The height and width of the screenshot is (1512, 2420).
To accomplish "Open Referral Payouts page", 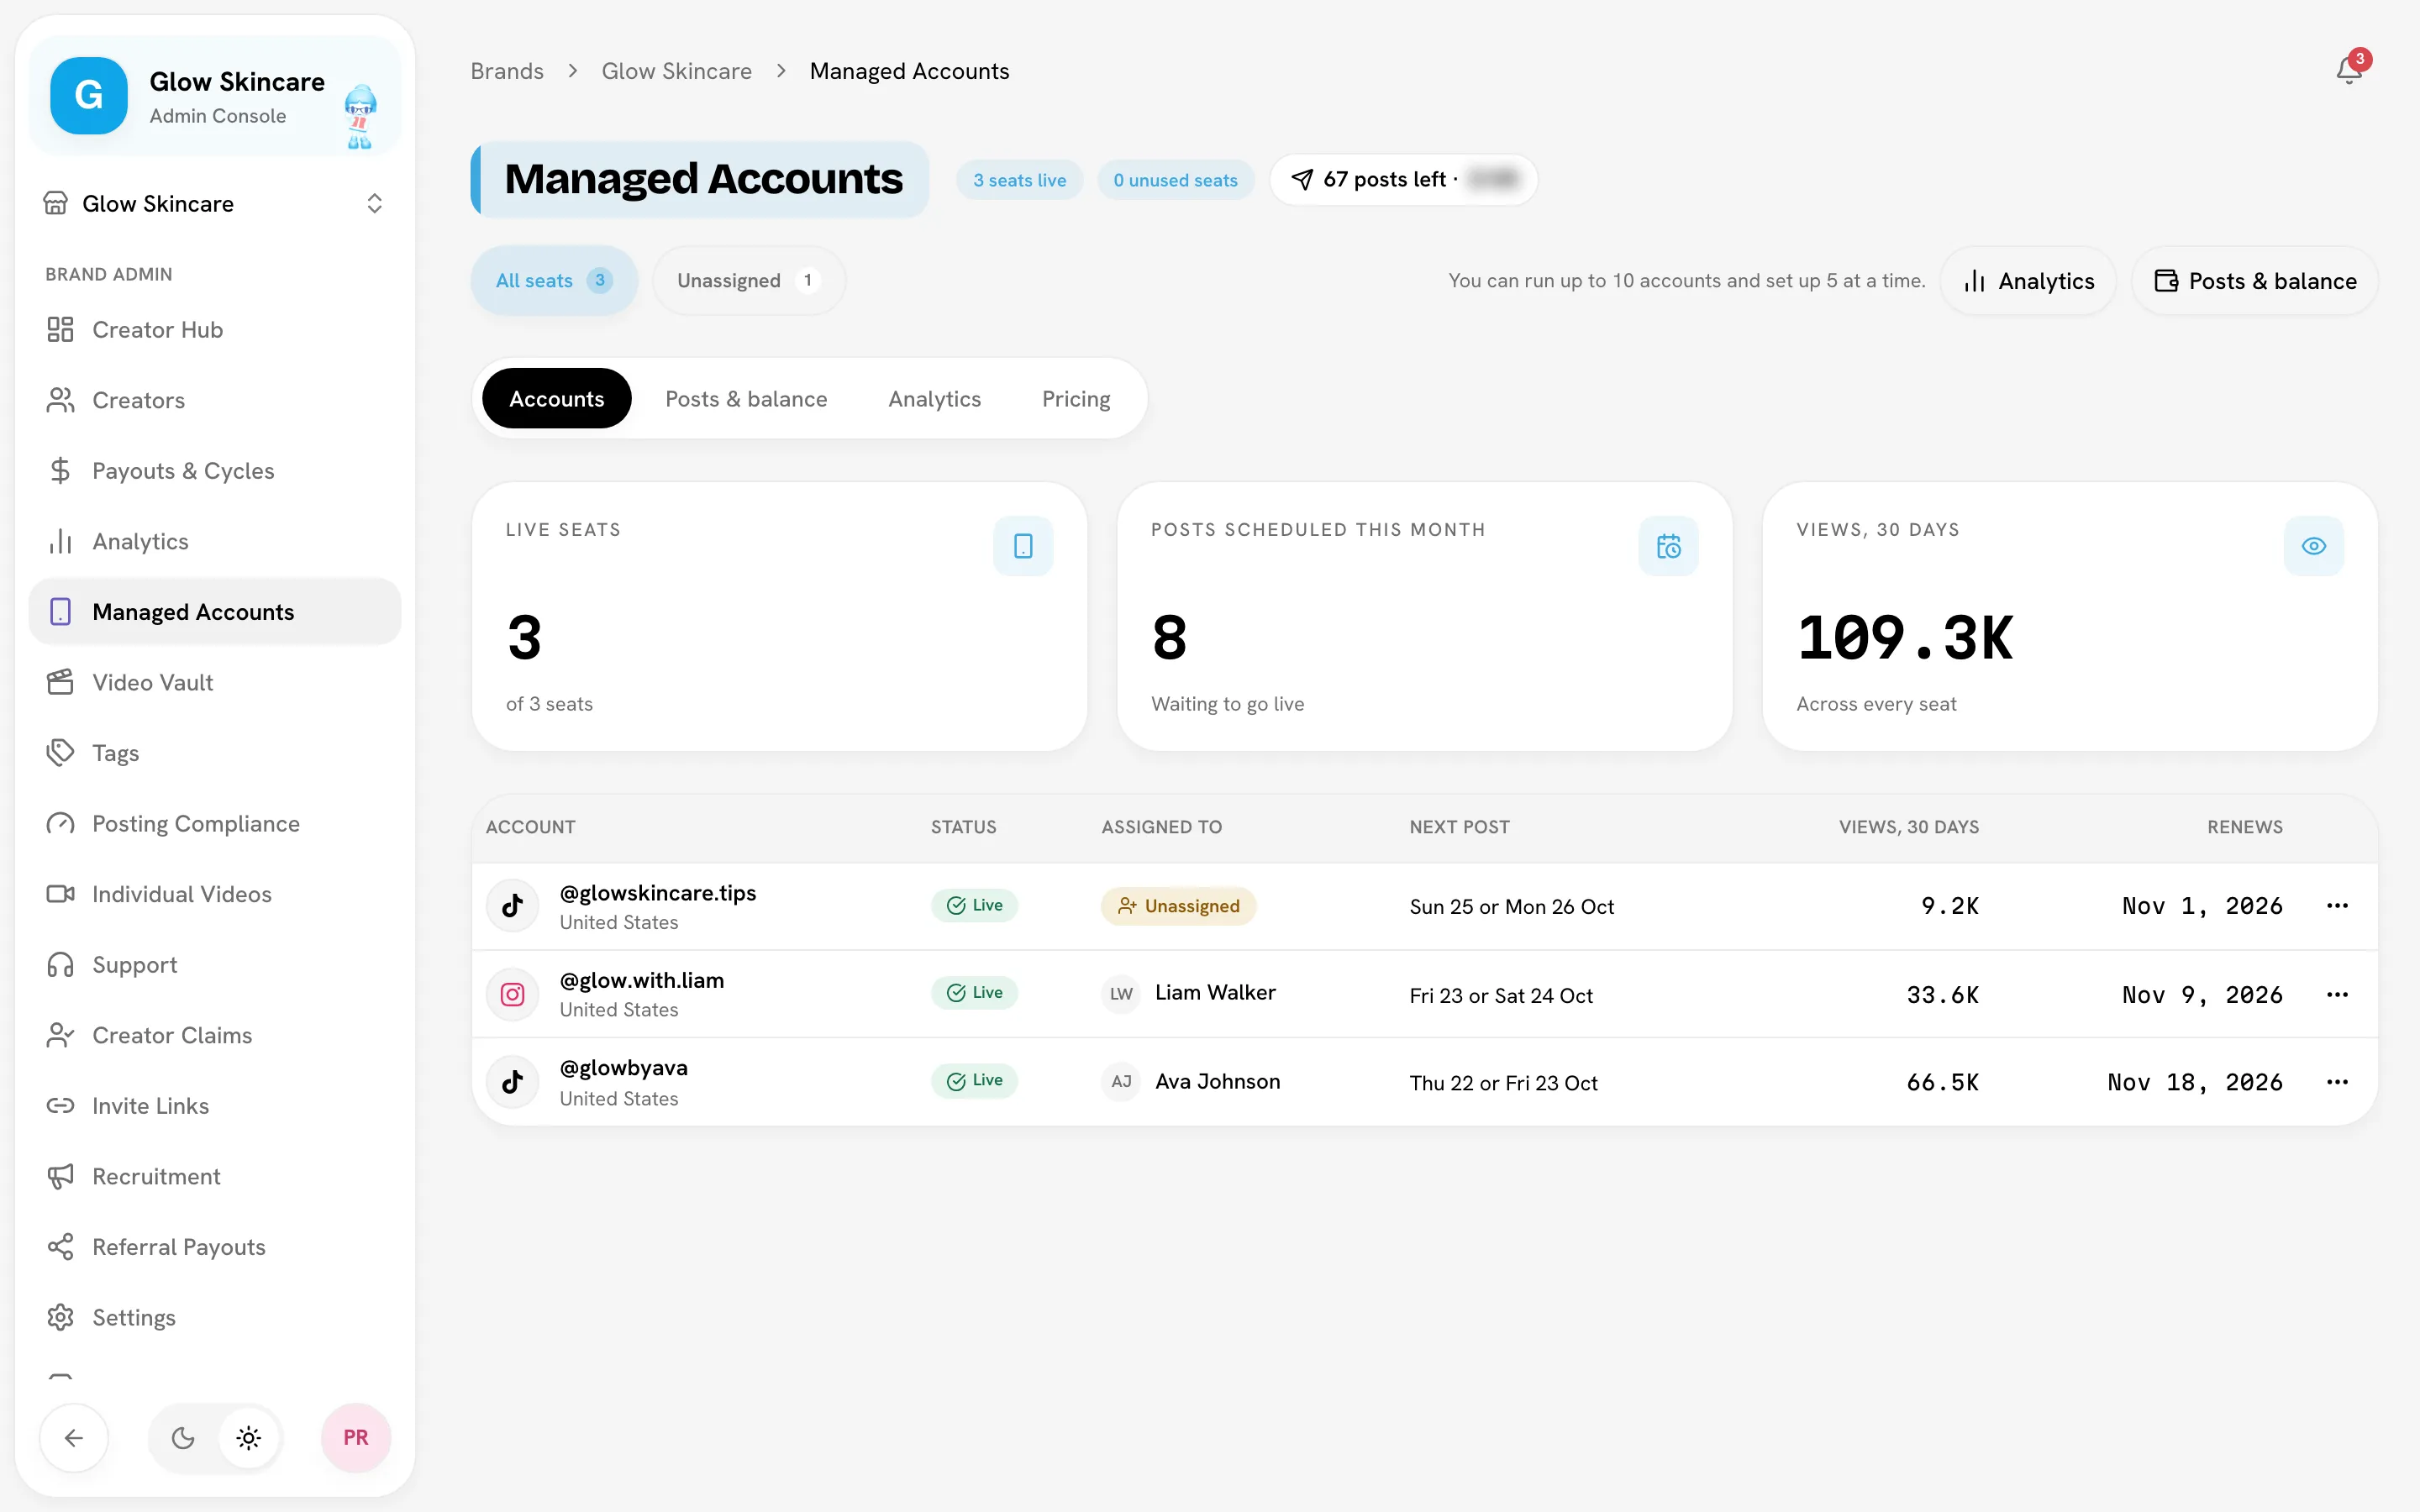I will click(215, 1247).
